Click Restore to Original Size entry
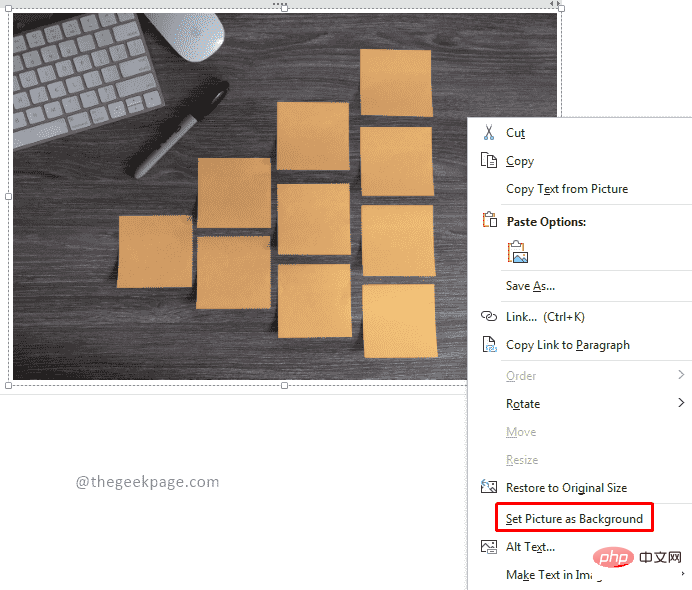The height and width of the screenshot is (590, 692). pyautogui.click(x=567, y=488)
